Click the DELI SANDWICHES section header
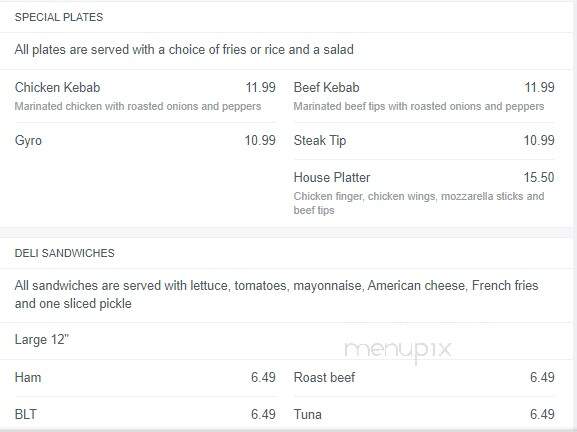 point(65,253)
